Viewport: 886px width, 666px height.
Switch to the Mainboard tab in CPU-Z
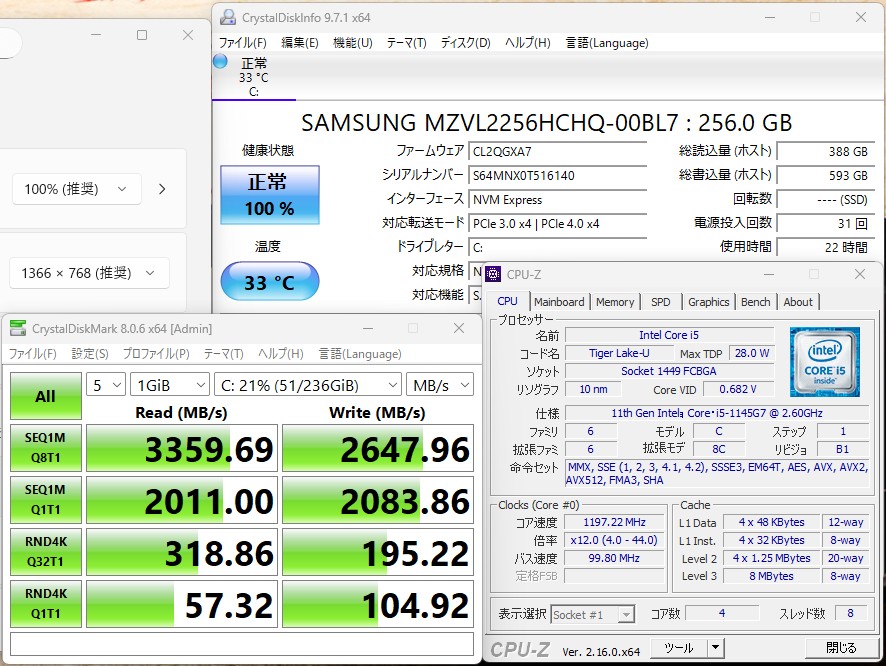pos(559,302)
